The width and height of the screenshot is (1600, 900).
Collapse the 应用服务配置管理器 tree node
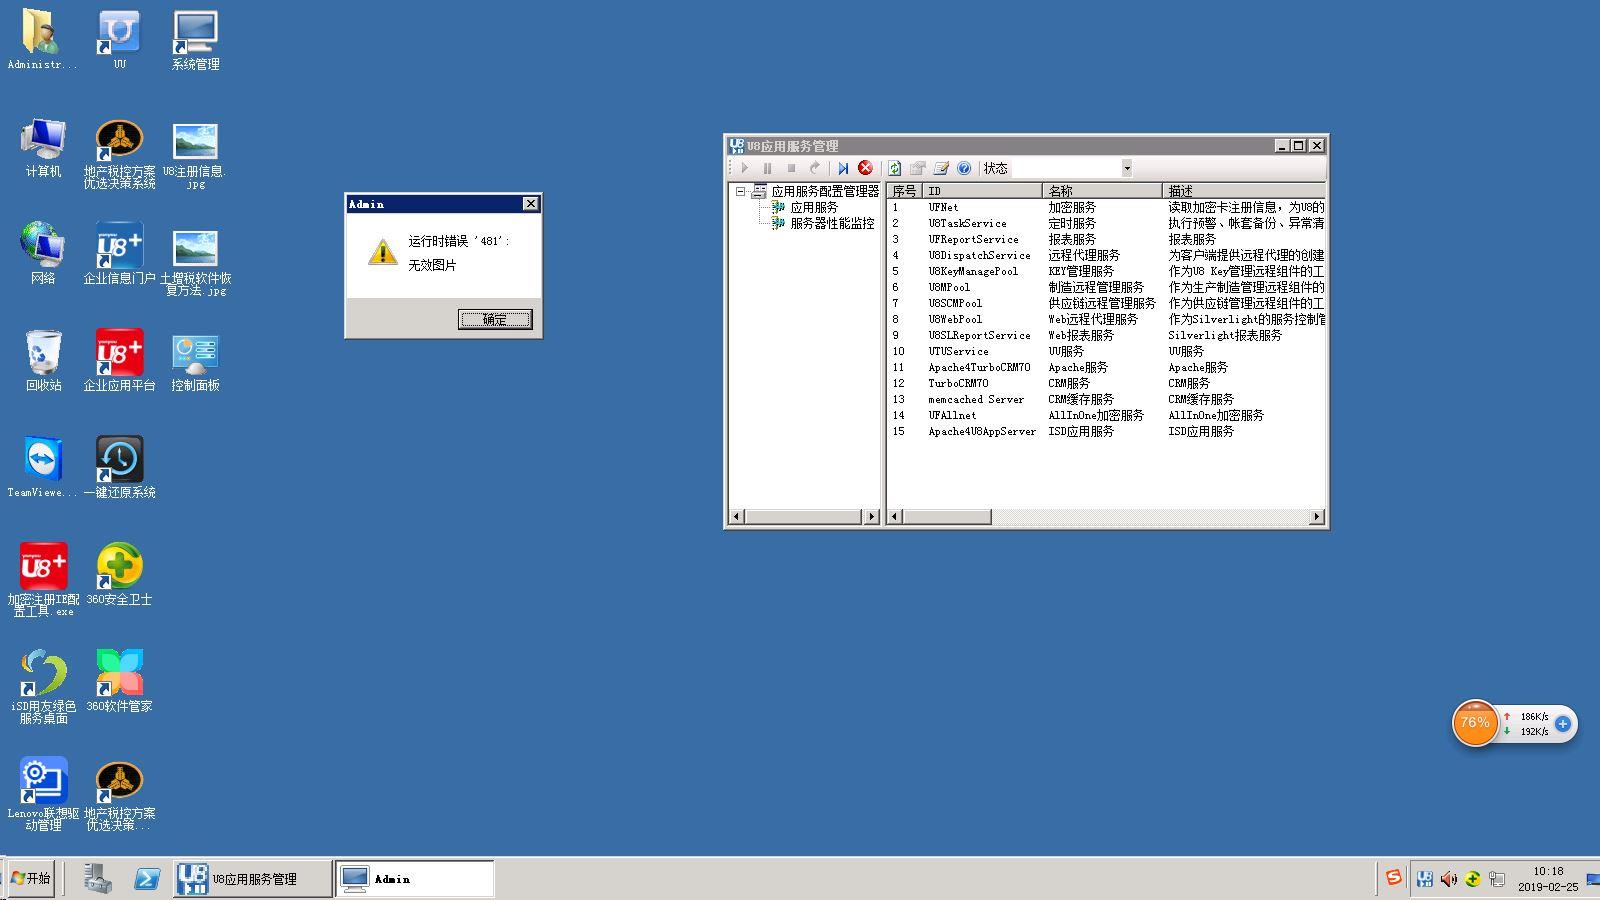(740, 191)
